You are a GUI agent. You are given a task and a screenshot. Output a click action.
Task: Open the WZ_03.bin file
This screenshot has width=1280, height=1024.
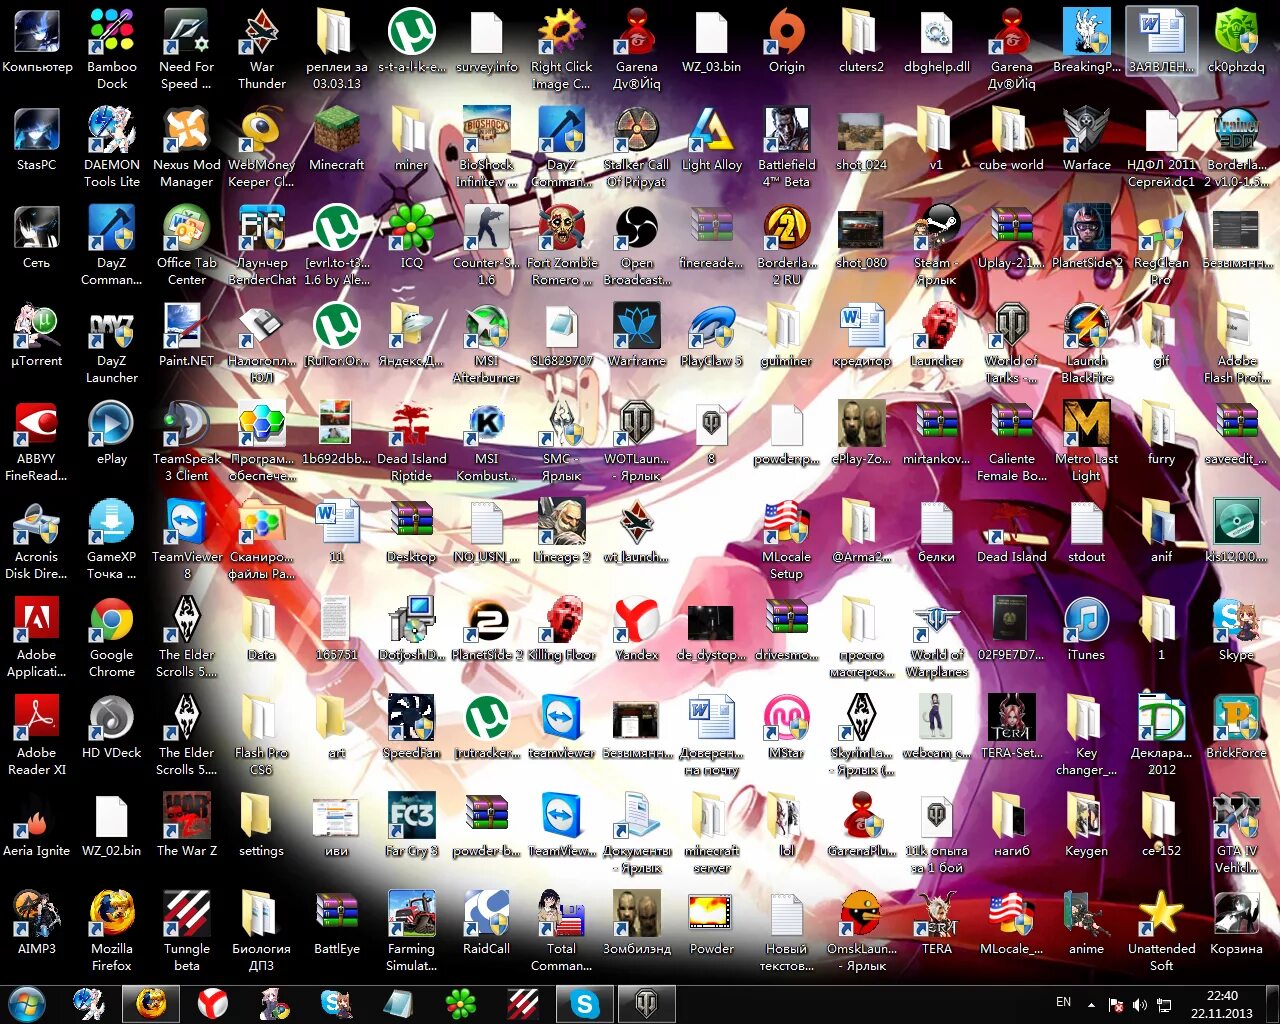712,41
